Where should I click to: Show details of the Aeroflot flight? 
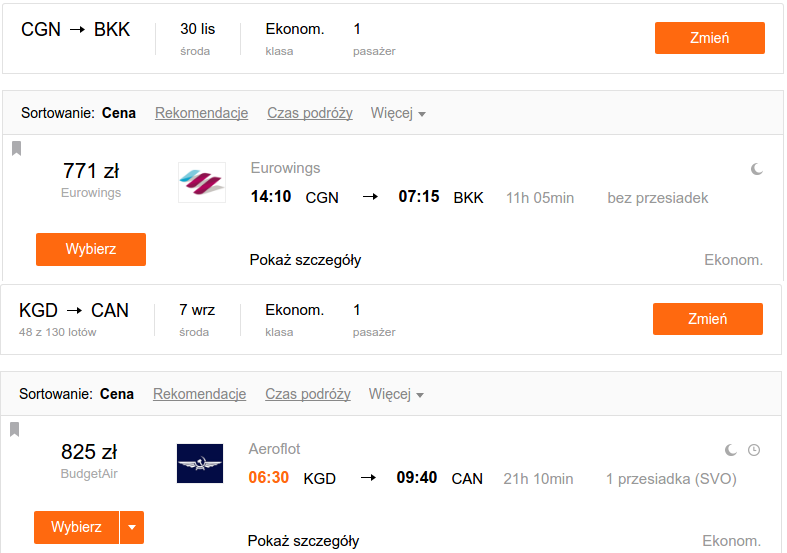(303, 541)
